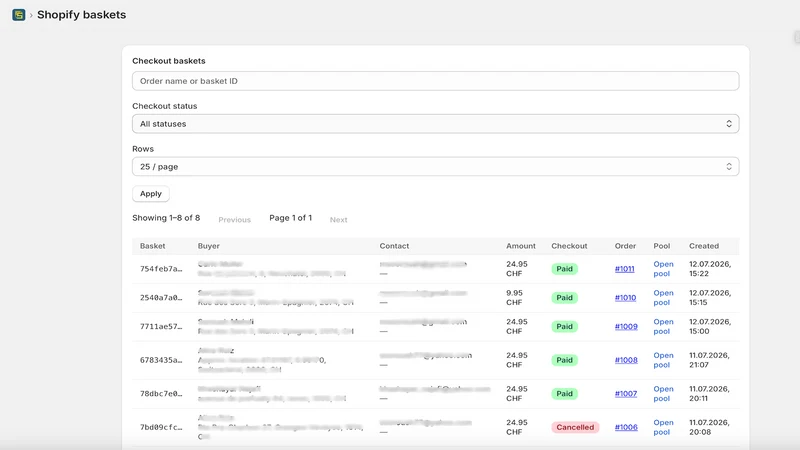Focus the Order name or basket ID field
The height and width of the screenshot is (450, 800).
tap(435, 81)
